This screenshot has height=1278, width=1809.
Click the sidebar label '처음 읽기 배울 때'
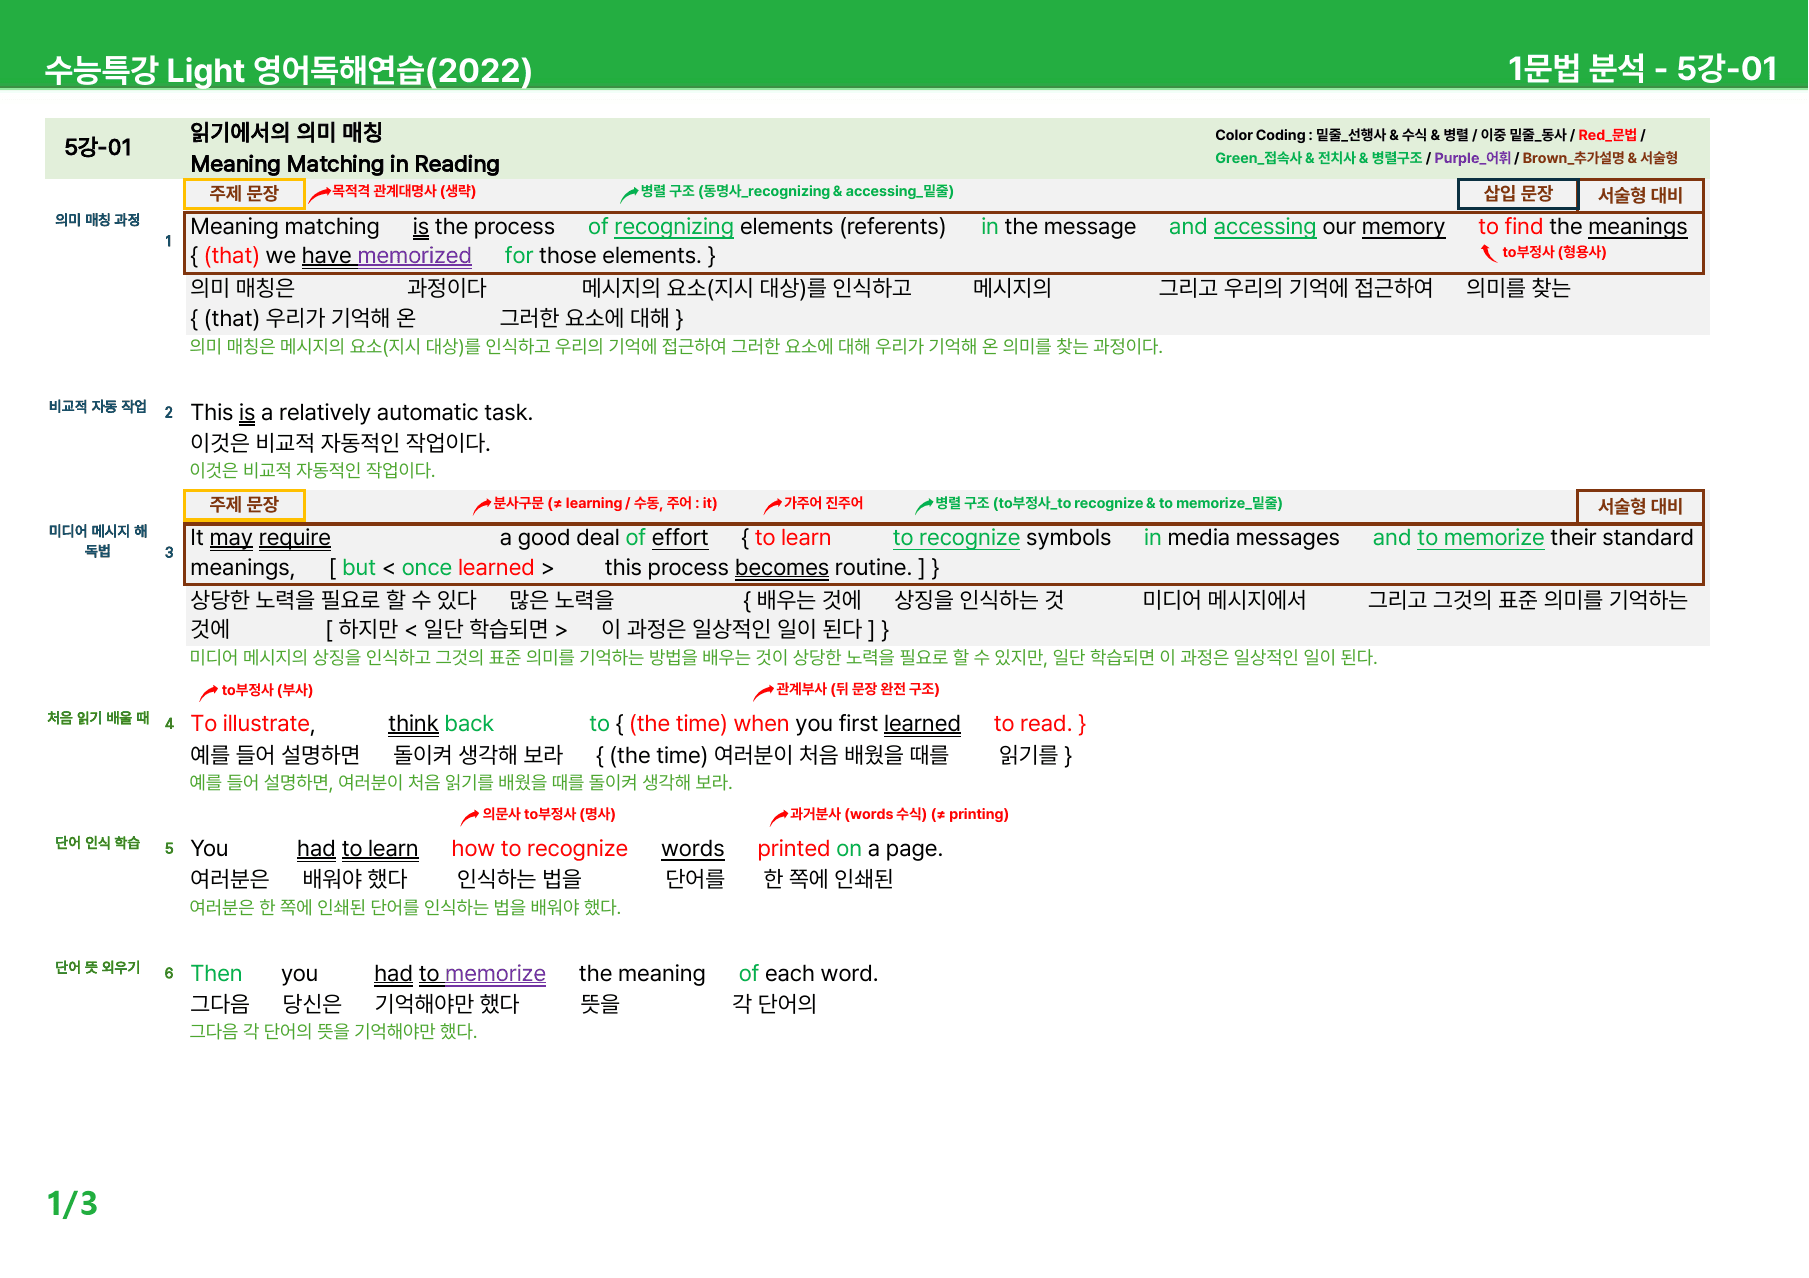tap(97, 718)
